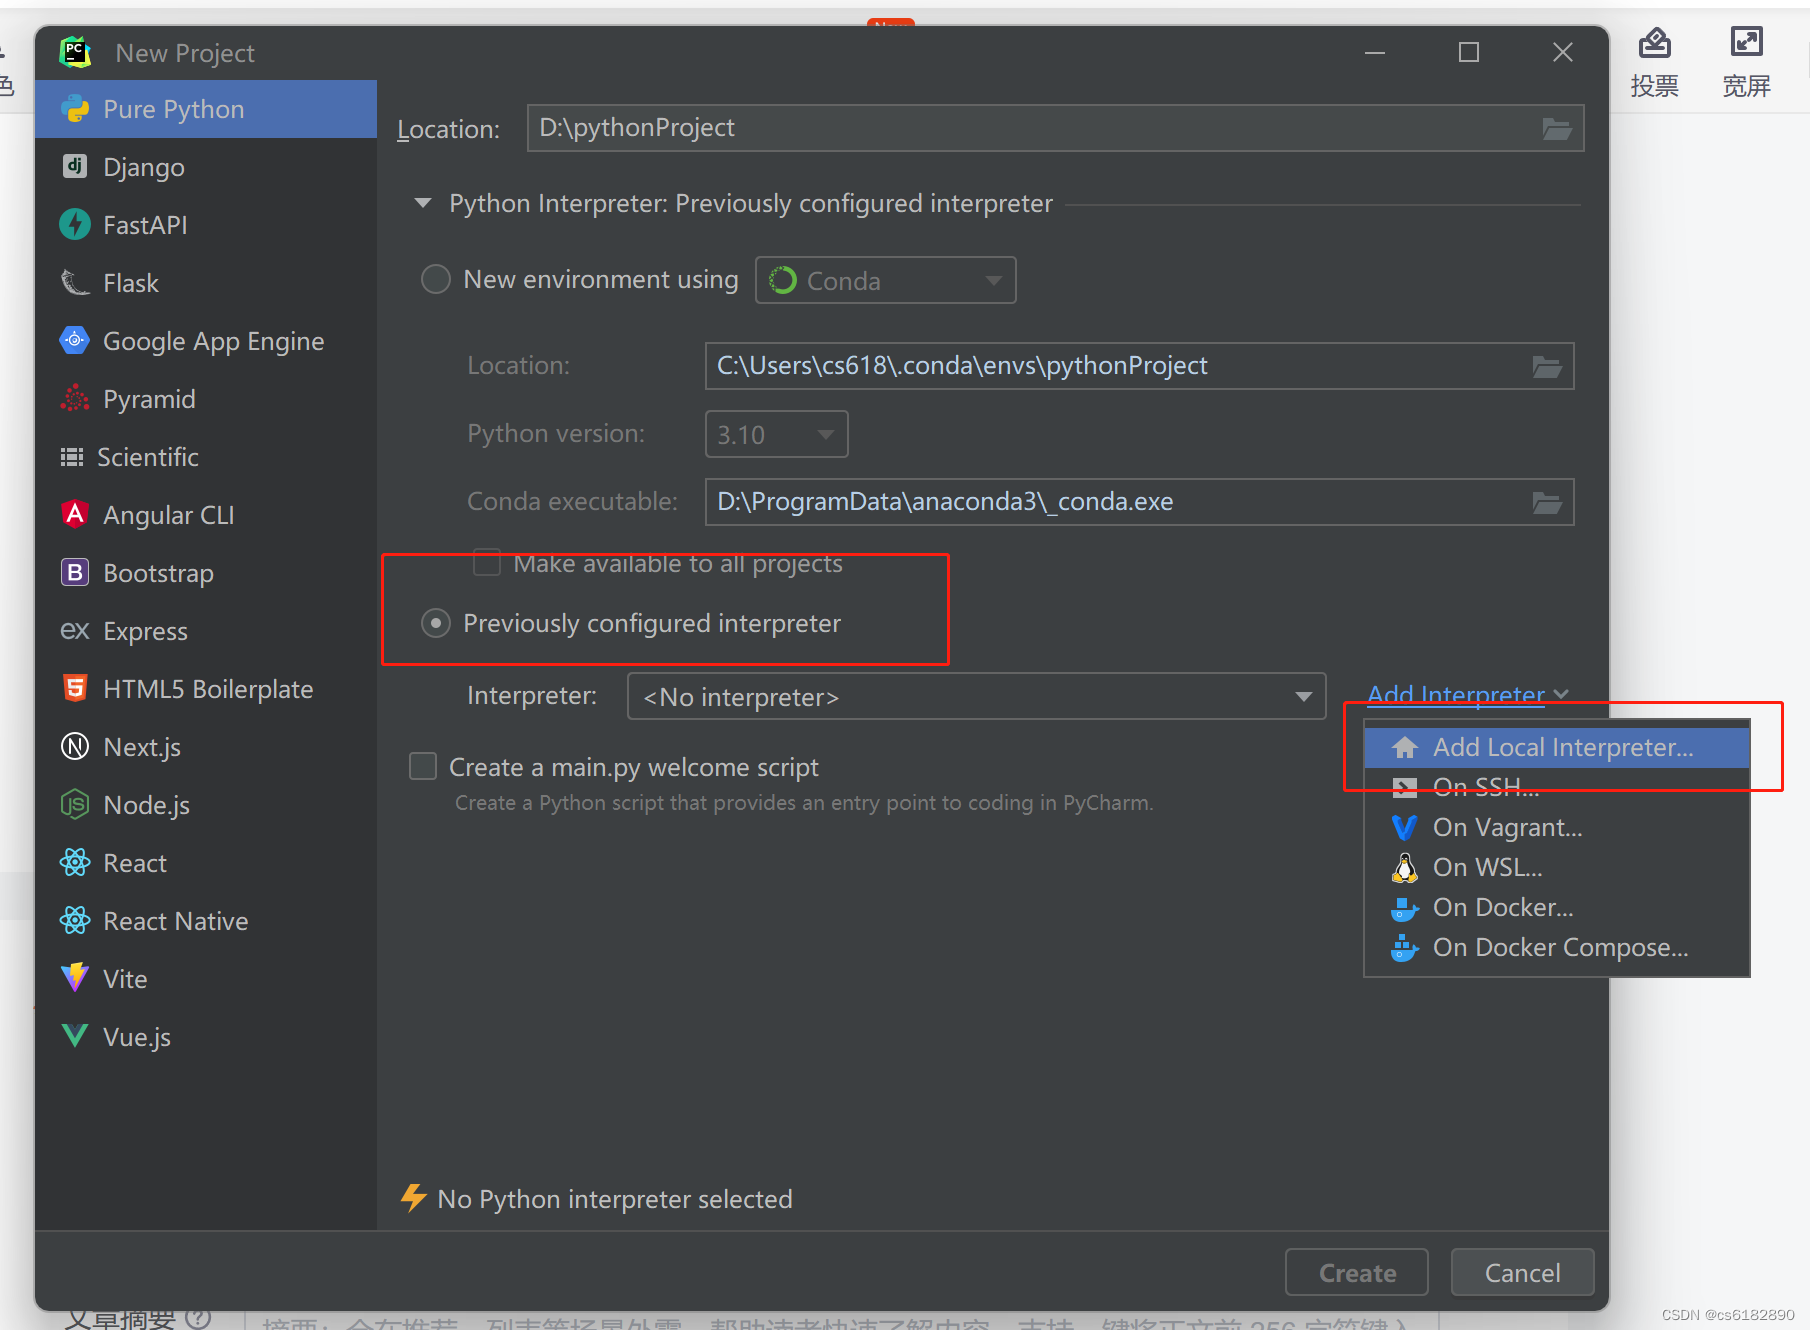Select the Next.js project icon
The width and height of the screenshot is (1810, 1330).
click(75, 746)
